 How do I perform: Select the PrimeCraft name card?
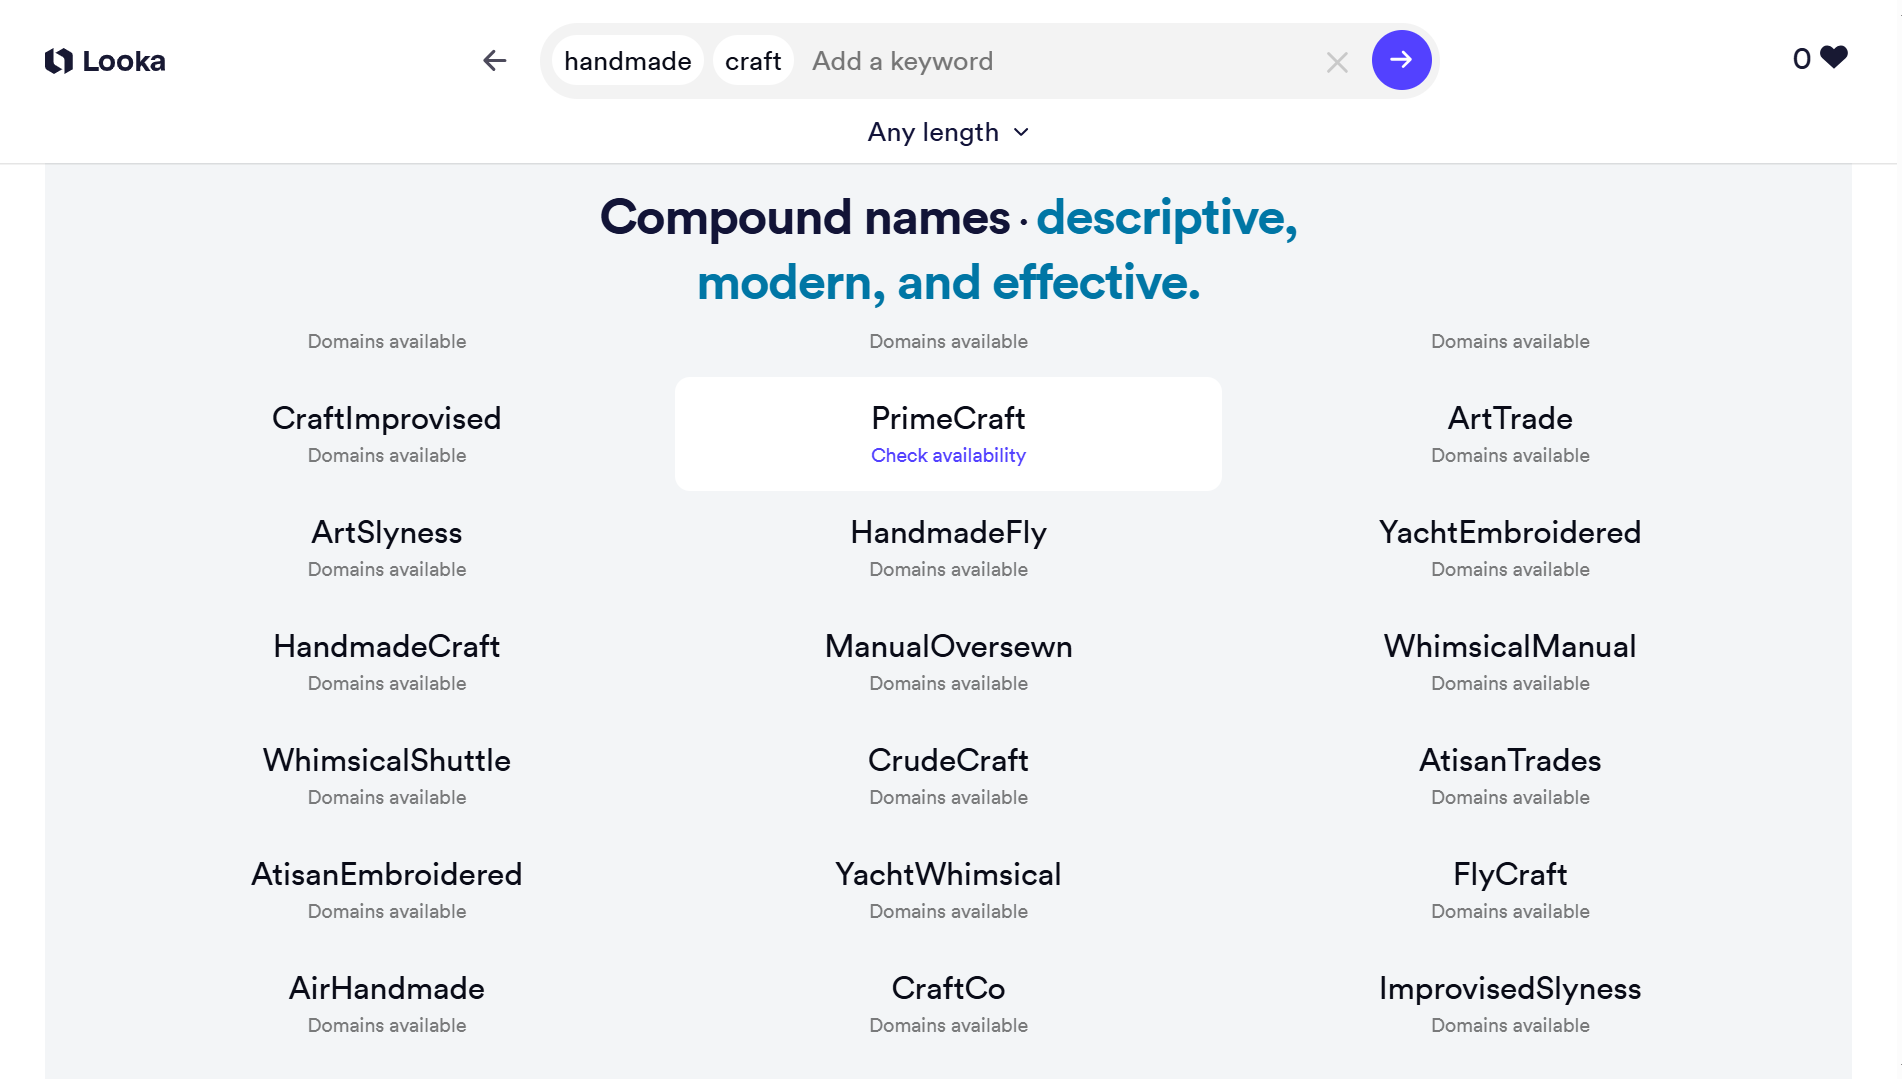[948, 434]
